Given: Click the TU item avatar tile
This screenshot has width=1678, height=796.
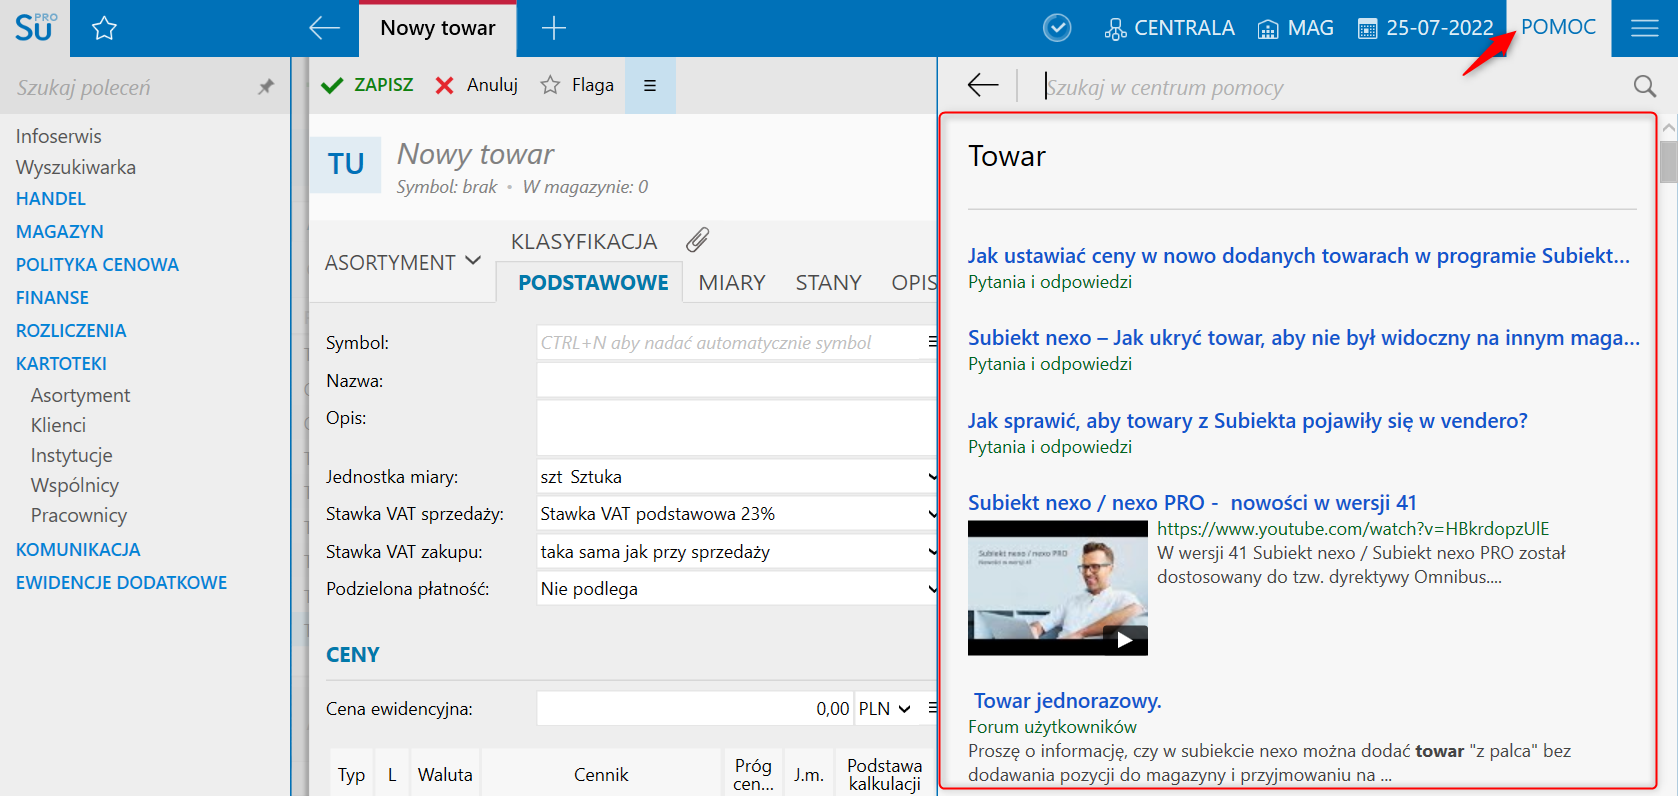Looking at the screenshot, I should [346, 164].
